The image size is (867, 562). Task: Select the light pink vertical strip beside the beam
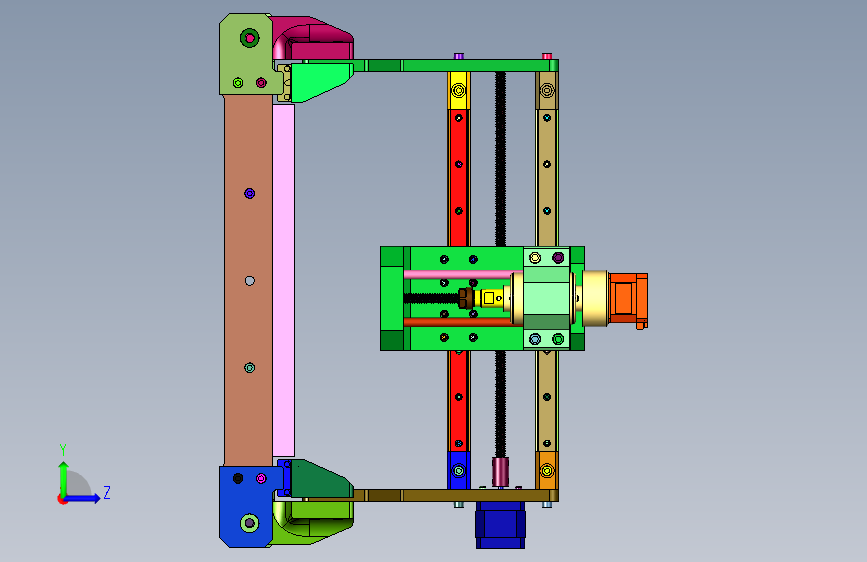pyautogui.click(x=284, y=280)
